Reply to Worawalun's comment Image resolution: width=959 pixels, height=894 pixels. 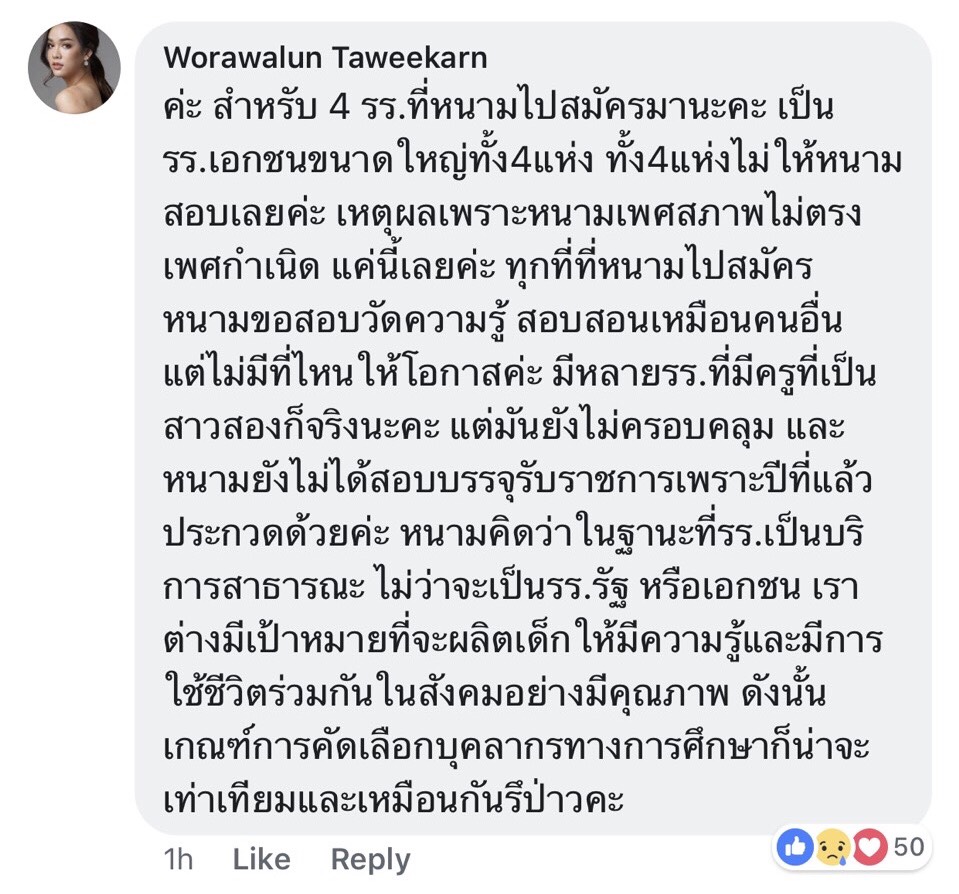[x=371, y=860]
